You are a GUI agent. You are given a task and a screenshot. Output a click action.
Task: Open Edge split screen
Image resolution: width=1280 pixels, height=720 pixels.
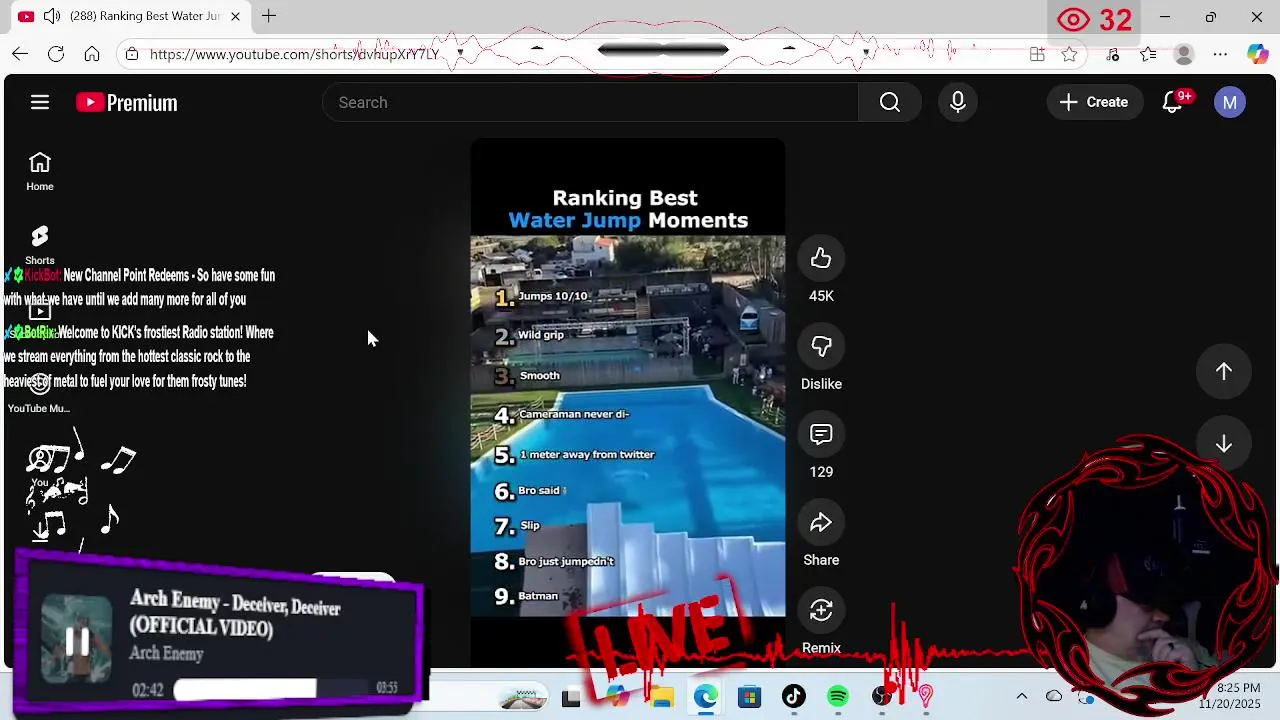(1037, 54)
